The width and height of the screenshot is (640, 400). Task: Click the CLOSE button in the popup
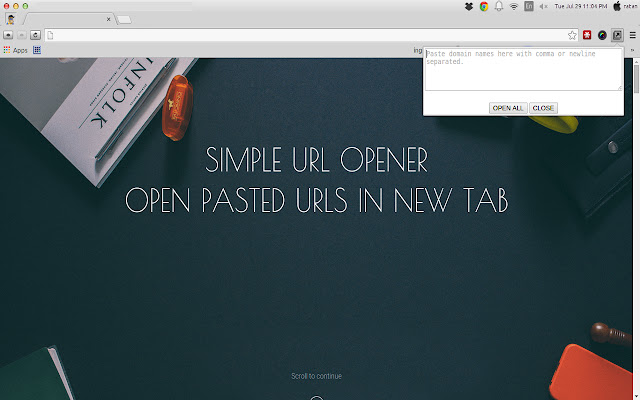(543, 108)
